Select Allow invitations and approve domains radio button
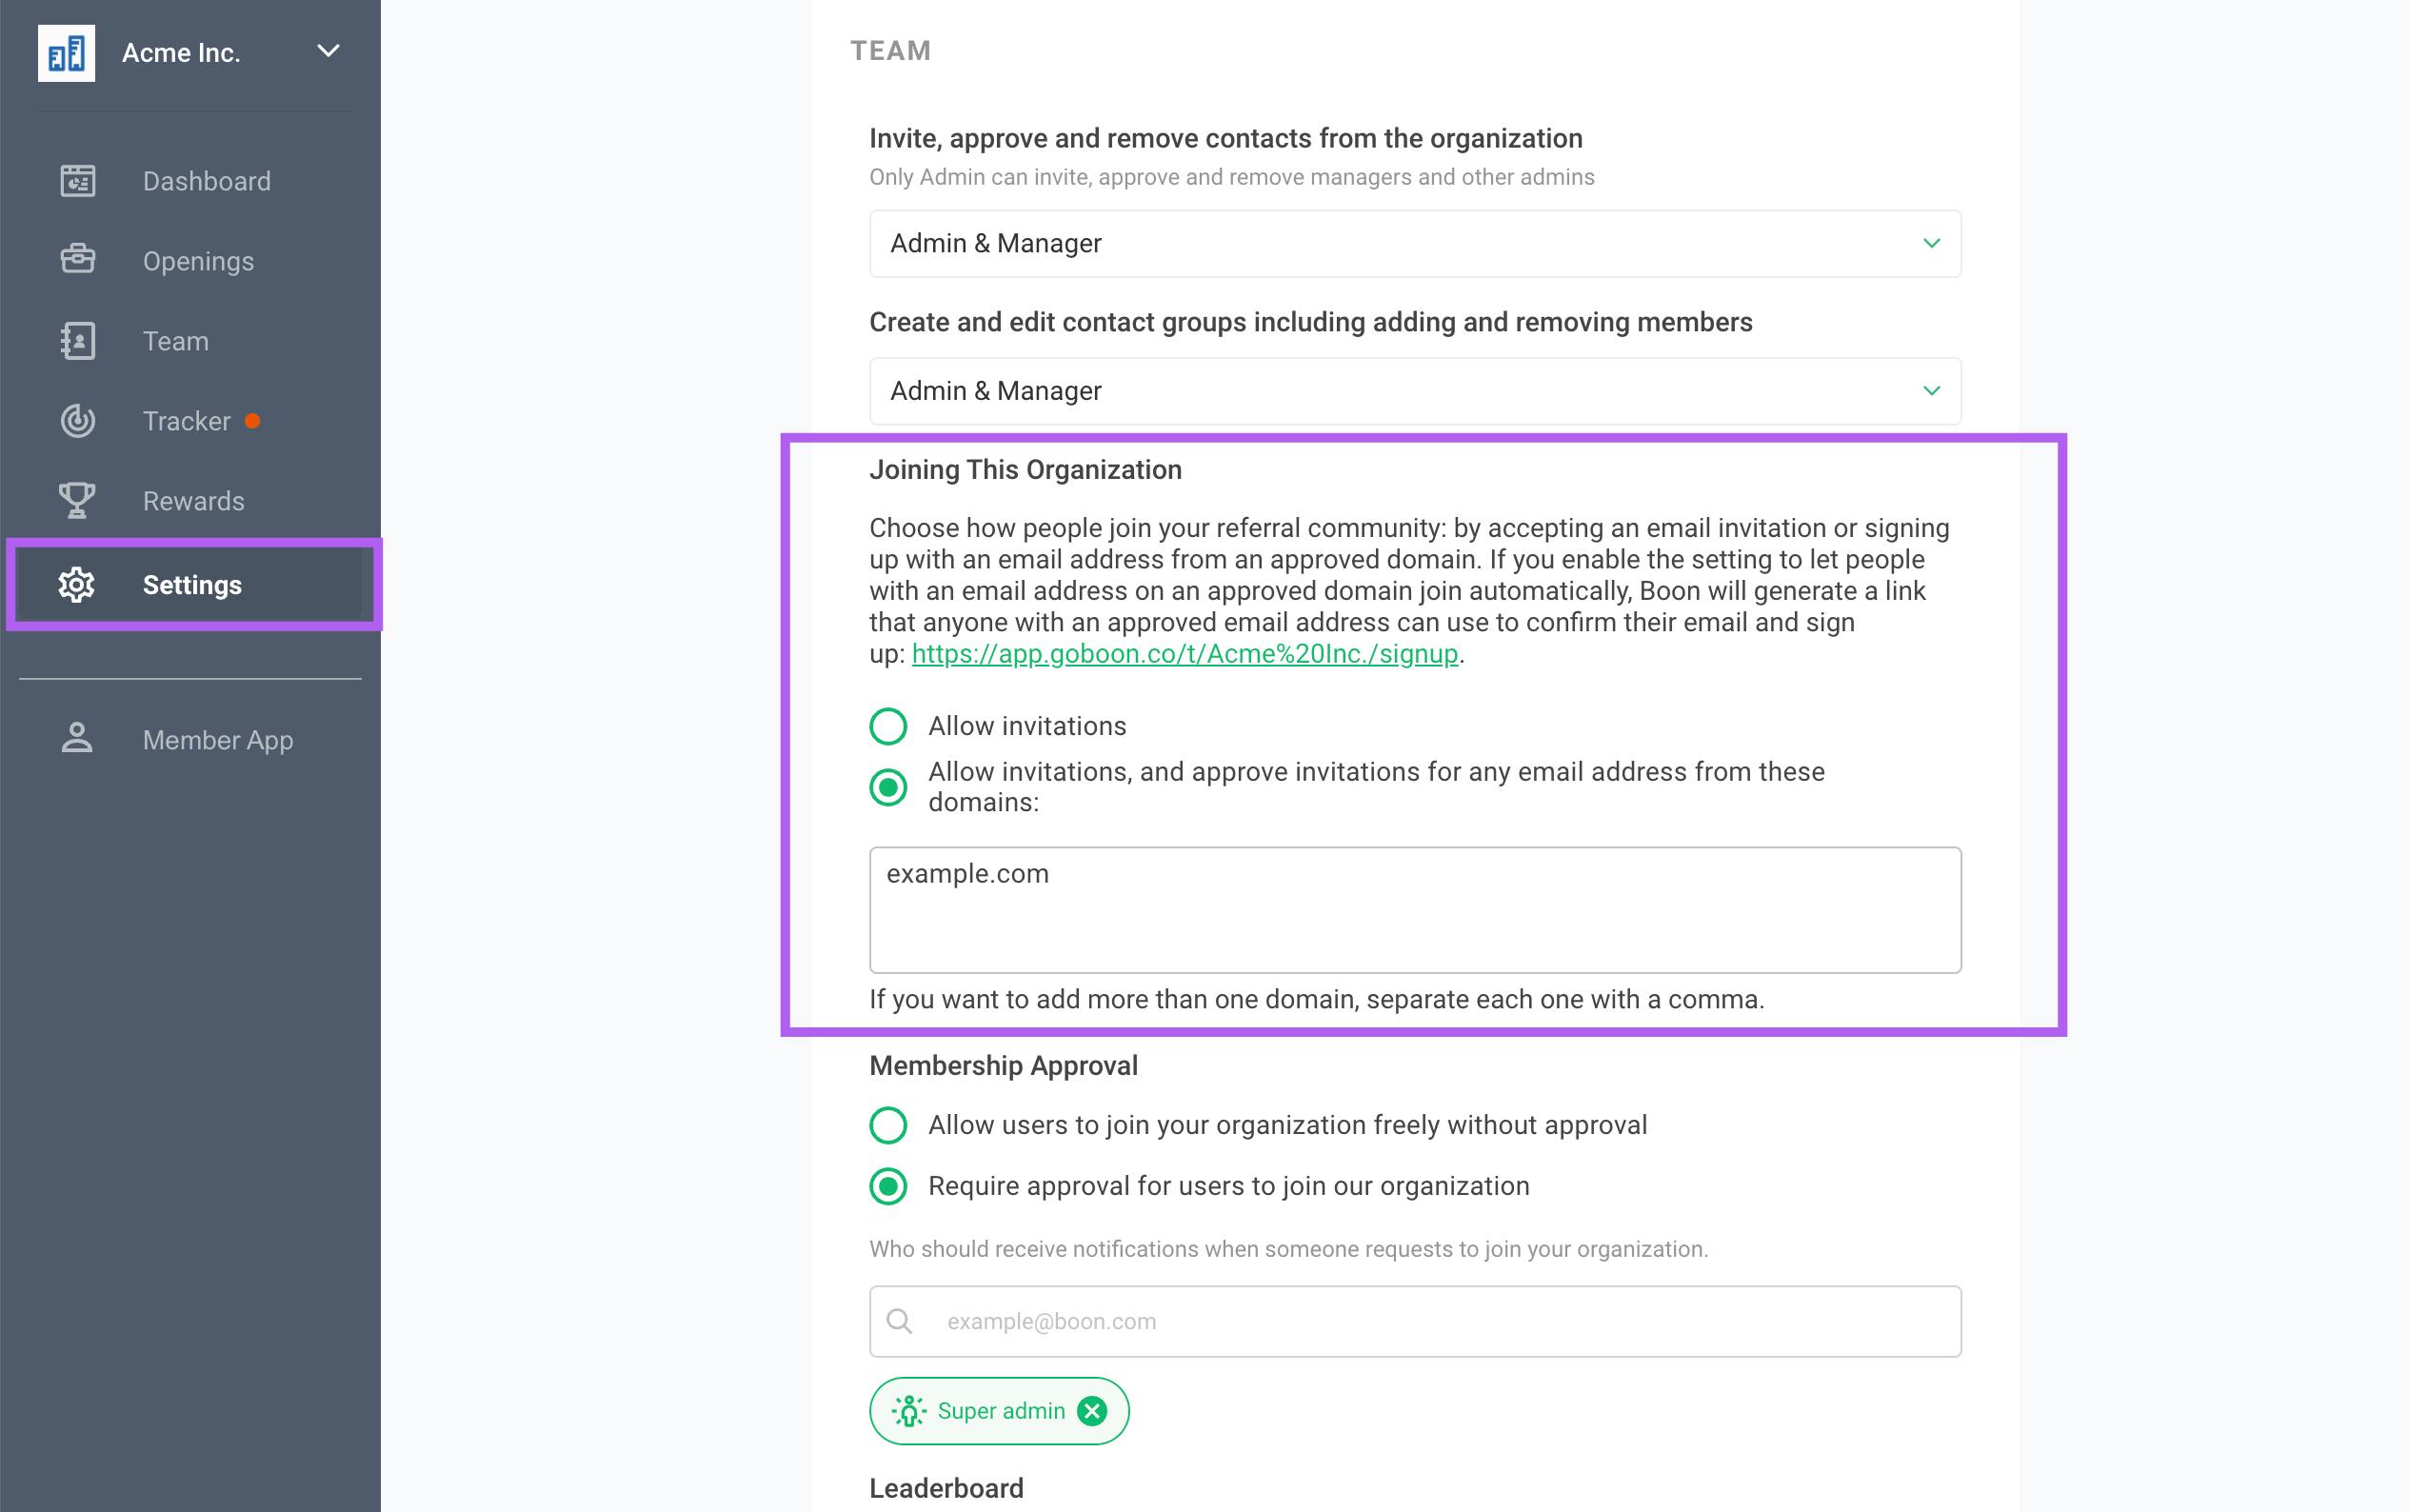 888,787
